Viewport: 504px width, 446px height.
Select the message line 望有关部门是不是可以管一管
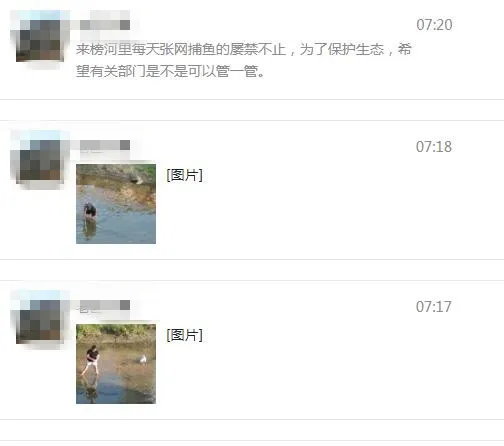click(170, 71)
